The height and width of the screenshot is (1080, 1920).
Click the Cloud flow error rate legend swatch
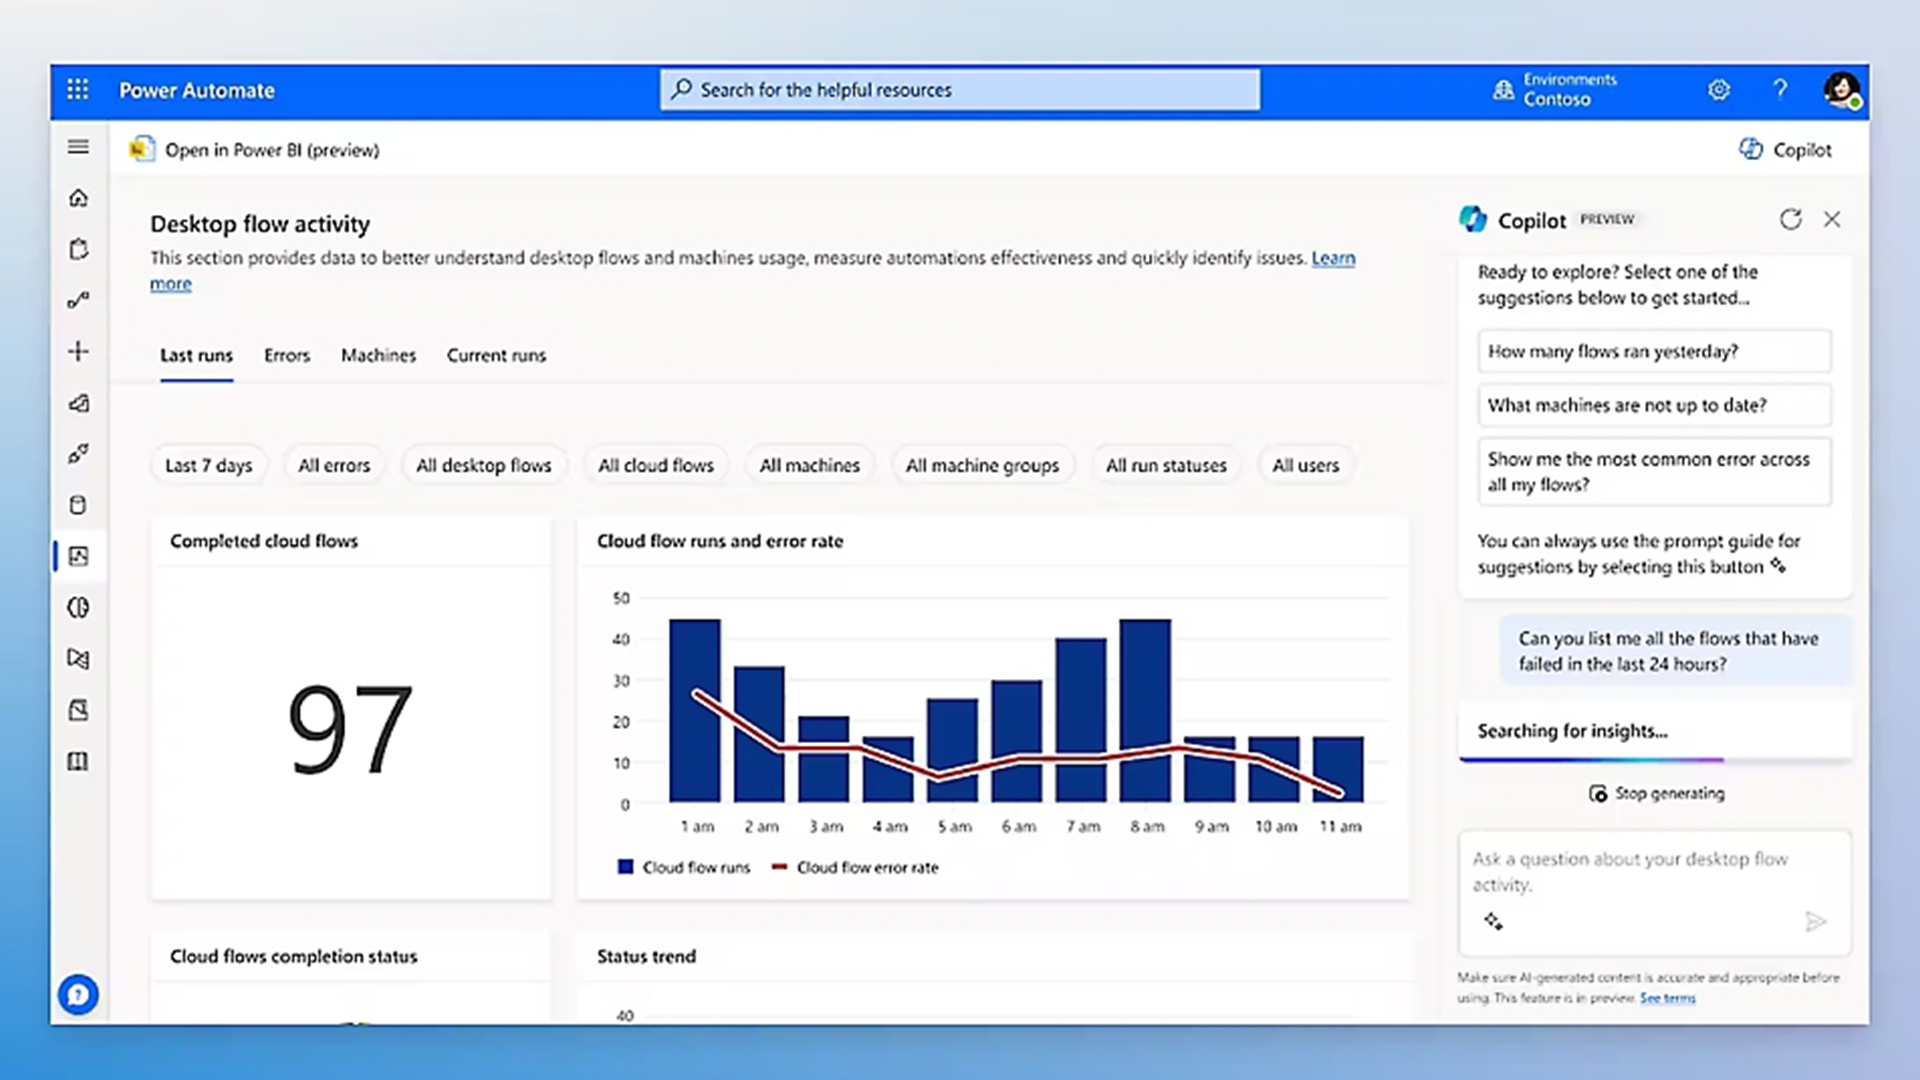pos(780,867)
